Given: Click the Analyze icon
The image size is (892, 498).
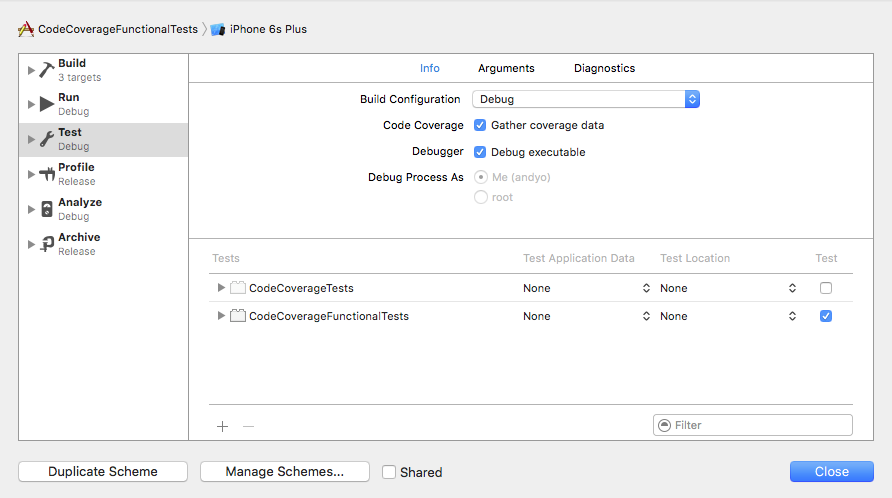Looking at the screenshot, I should (47, 209).
